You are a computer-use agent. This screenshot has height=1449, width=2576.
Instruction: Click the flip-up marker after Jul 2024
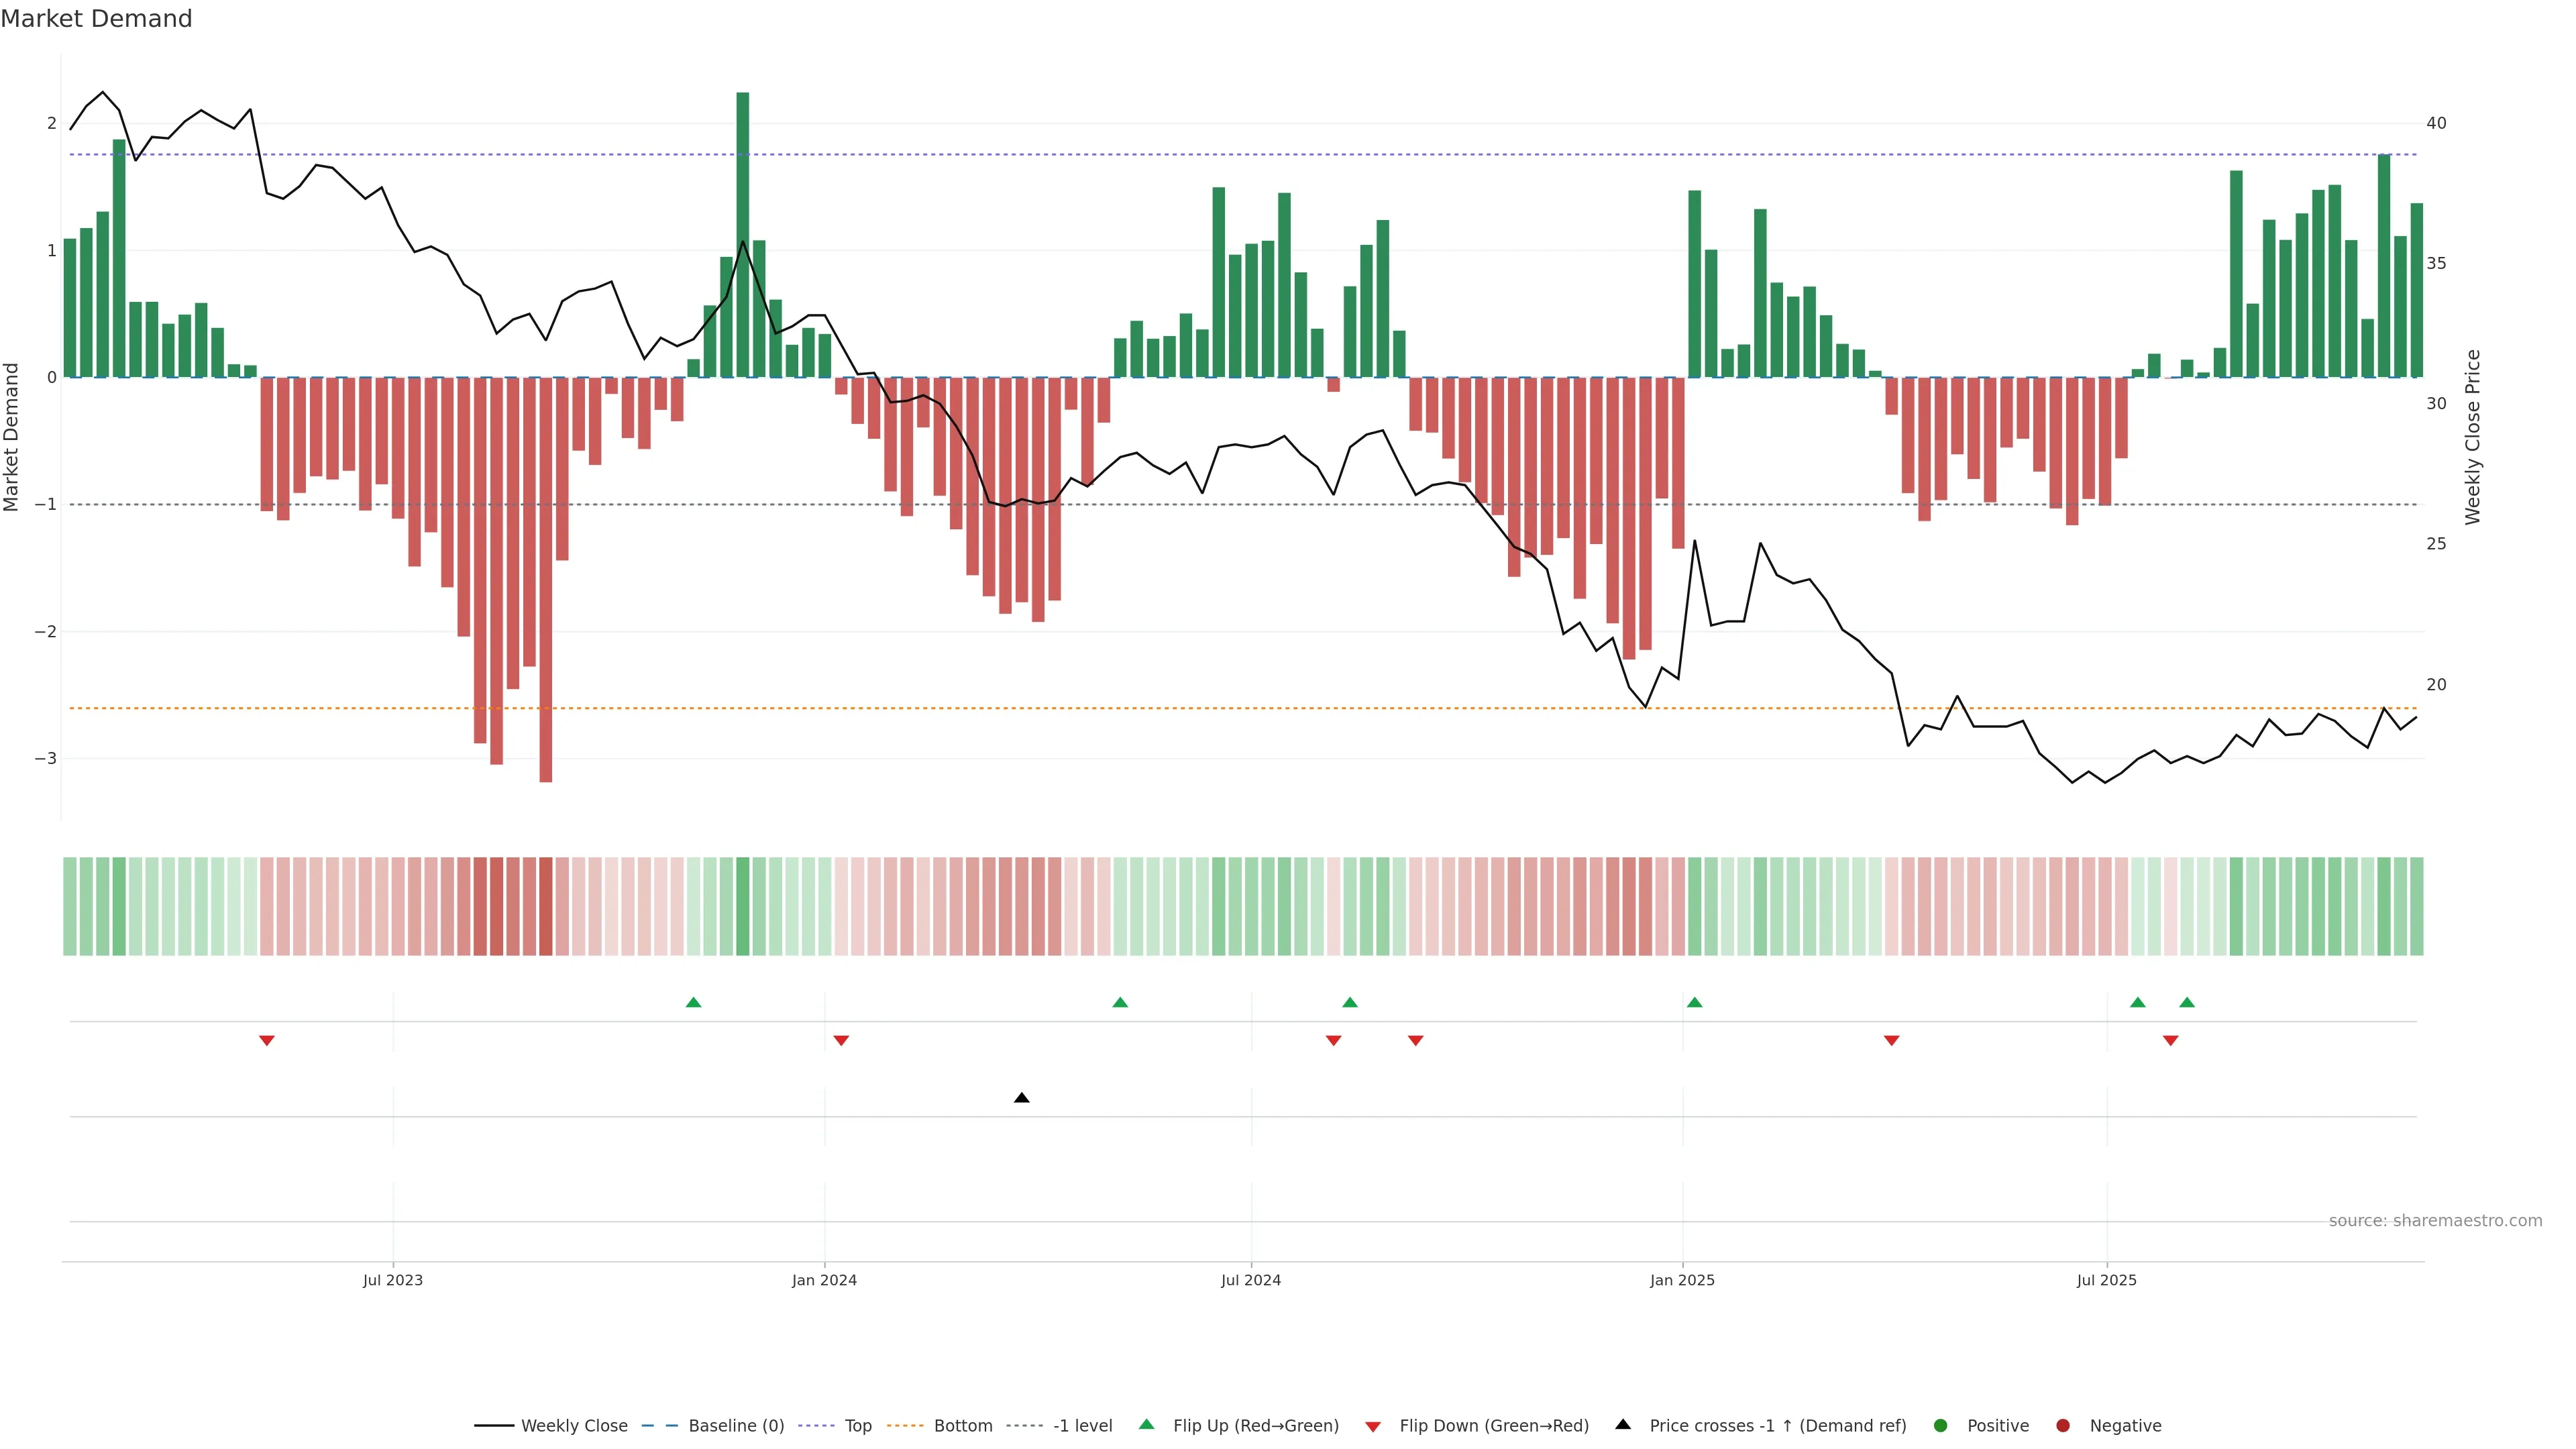[1349, 1003]
